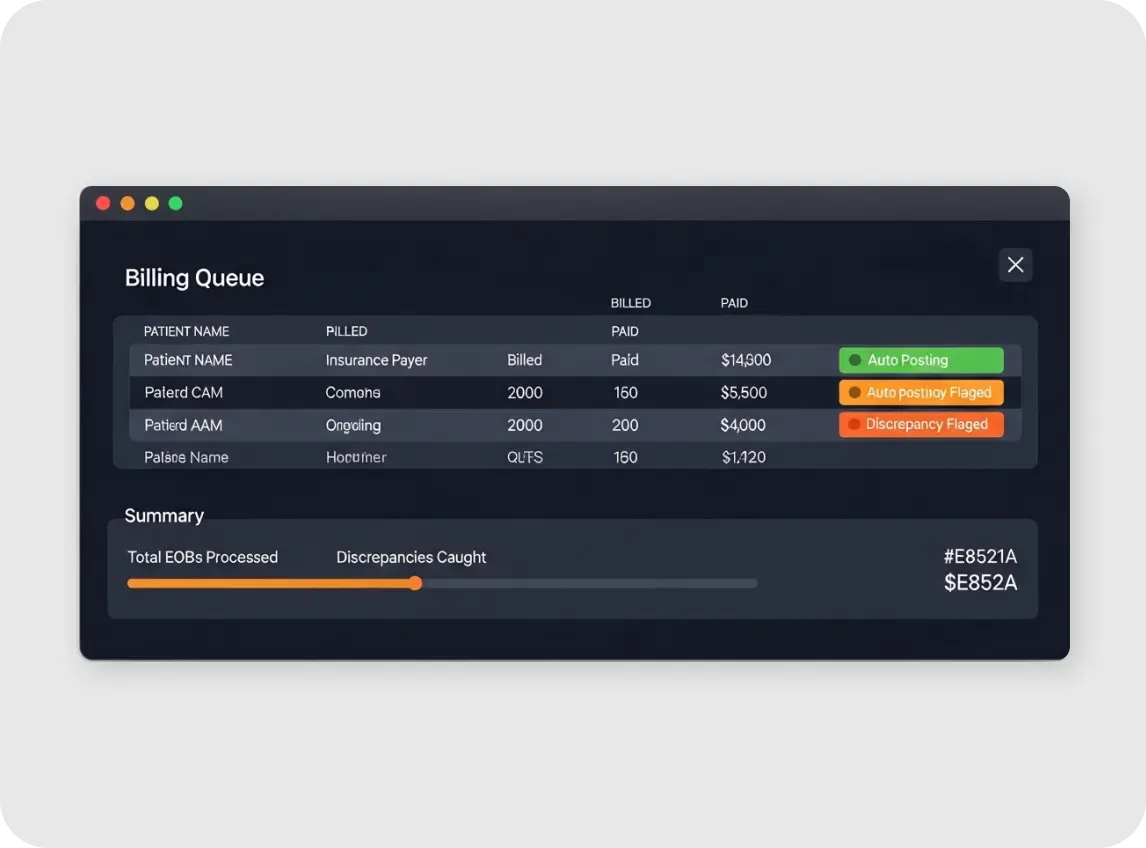Click the close X icon at top right
1146x848 pixels.
pyautogui.click(x=1015, y=264)
